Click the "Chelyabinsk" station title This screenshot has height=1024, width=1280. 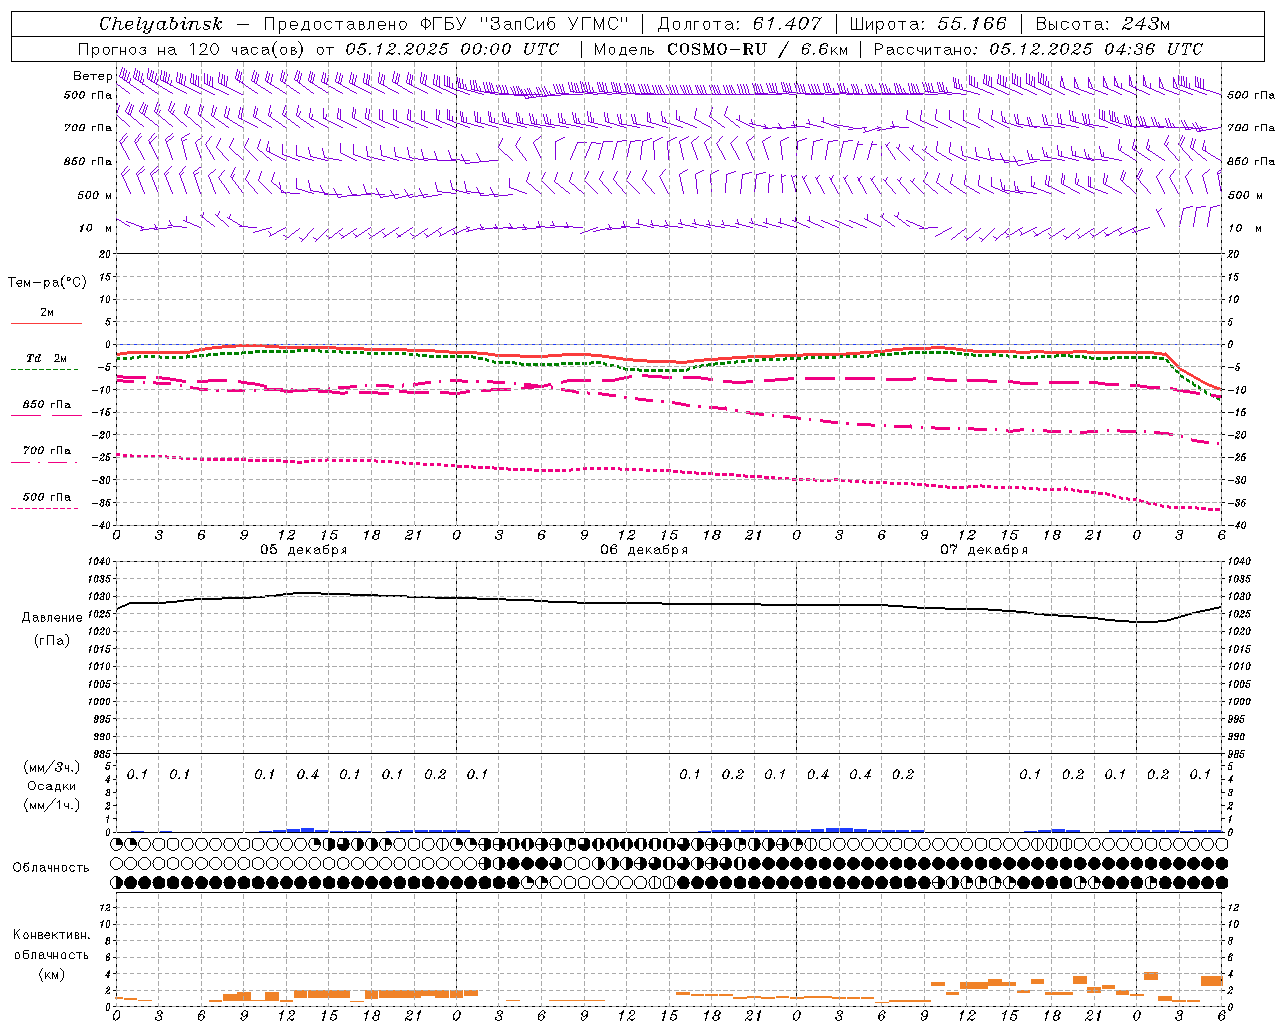coord(160,24)
